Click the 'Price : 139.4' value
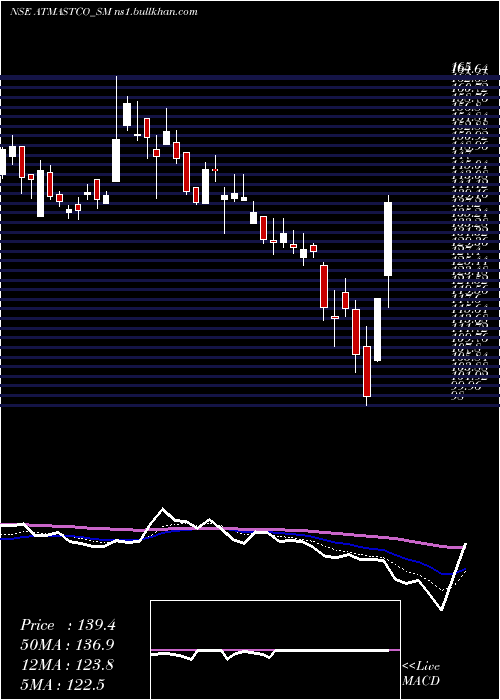This screenshot has width=500, height=700. click(x=68, y=625)
